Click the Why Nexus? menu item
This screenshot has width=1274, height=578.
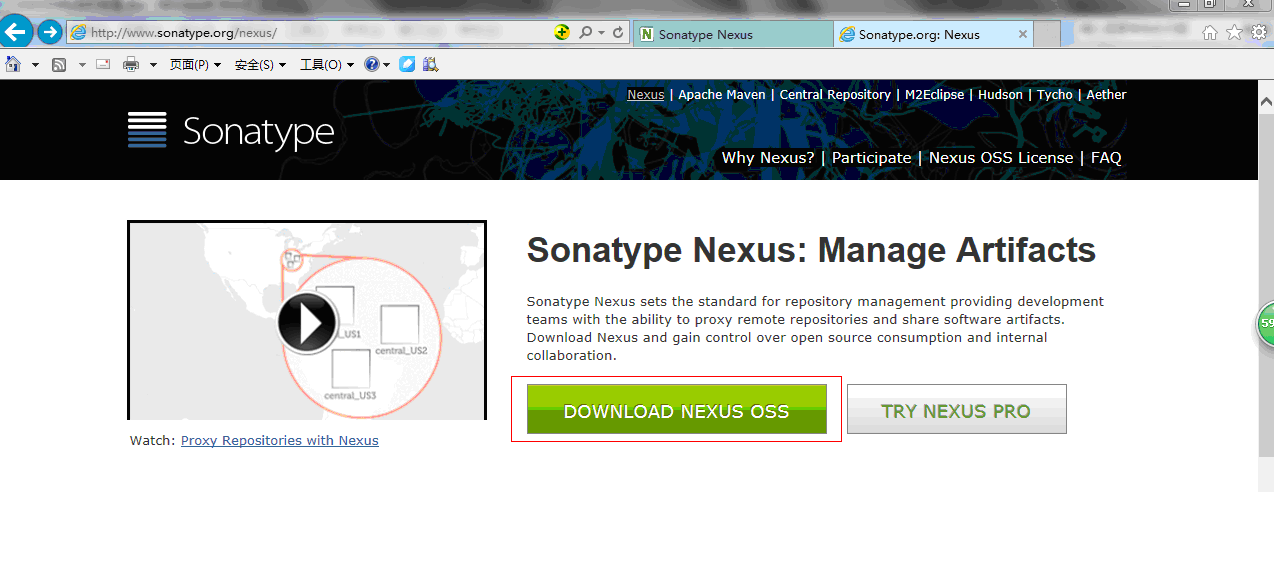pyautogui.click(x=768, y=158)
